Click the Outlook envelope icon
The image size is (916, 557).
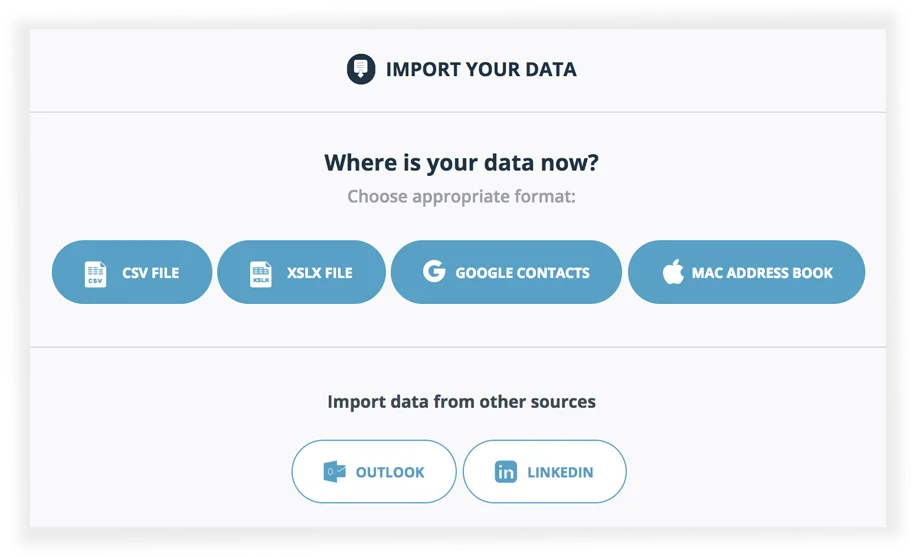coord(334,472)
